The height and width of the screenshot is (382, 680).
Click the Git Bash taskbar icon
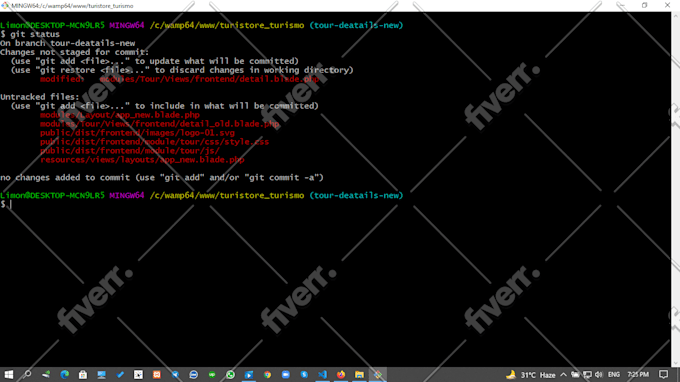[378, 374]
